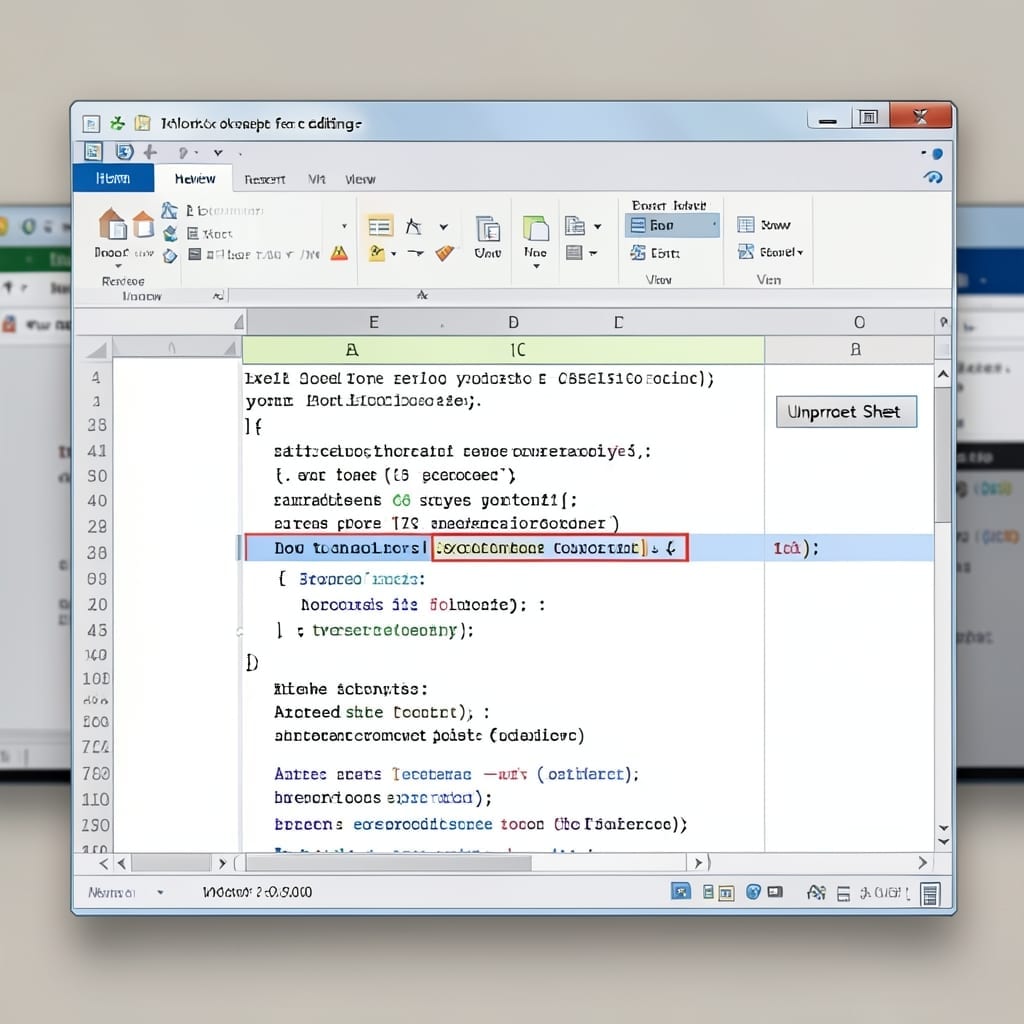This screenshot has width=1024, height=1024.
Task: Expand the 'Stonel' dropdown in ribbon
Action: click(800, 252)
